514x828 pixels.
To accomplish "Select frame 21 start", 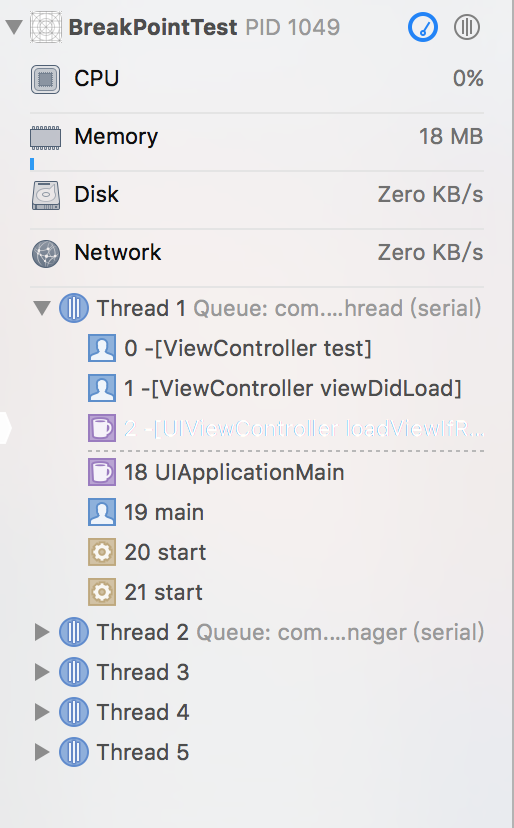I will pyautogui.click(x=285, y=592).
